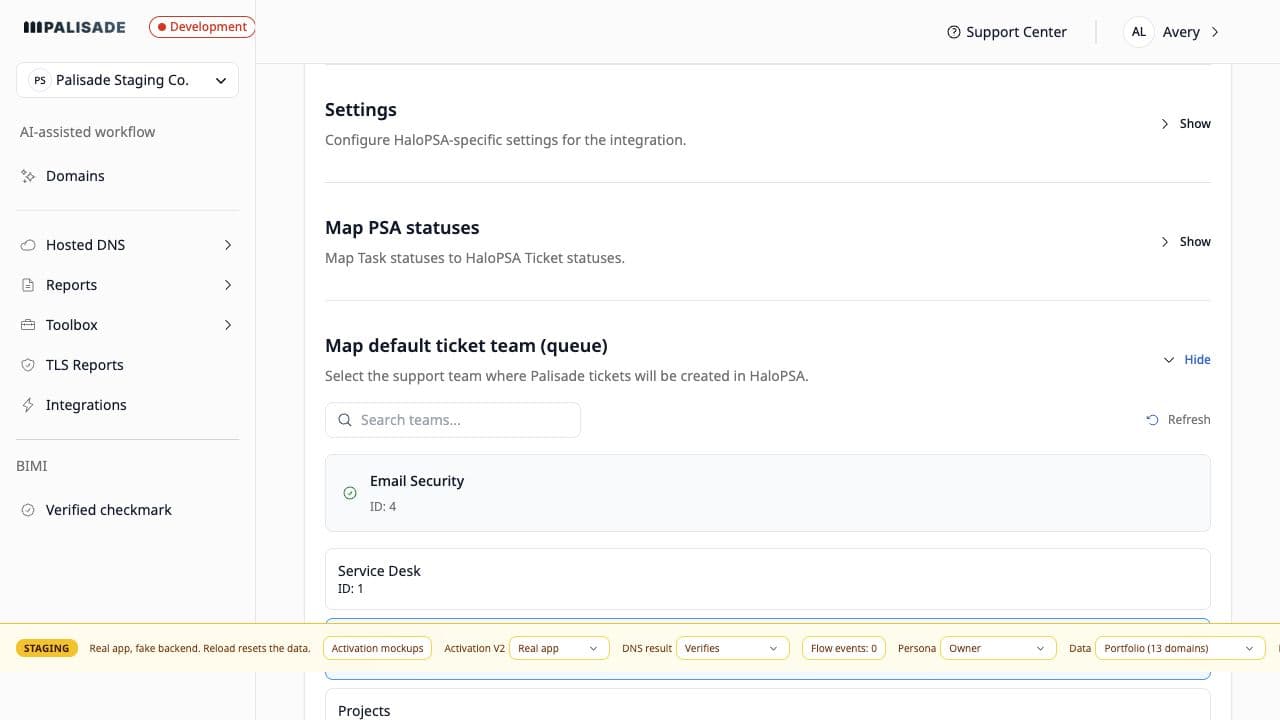Click the Flow events: 0 button
This screenshot has width=1280, height=720.
tap(844, 648)
